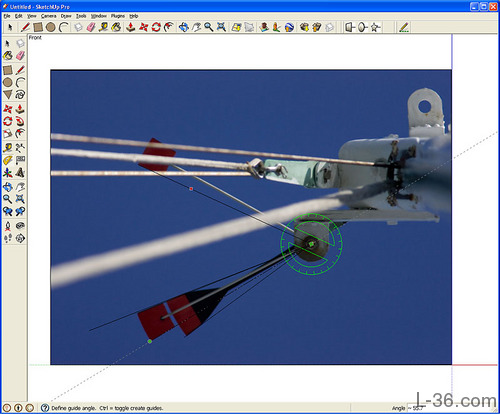Click the Circle tool in the left toolbar
Image resolution: width=500 pixels, height=414 pixels.
pos(8,82)
